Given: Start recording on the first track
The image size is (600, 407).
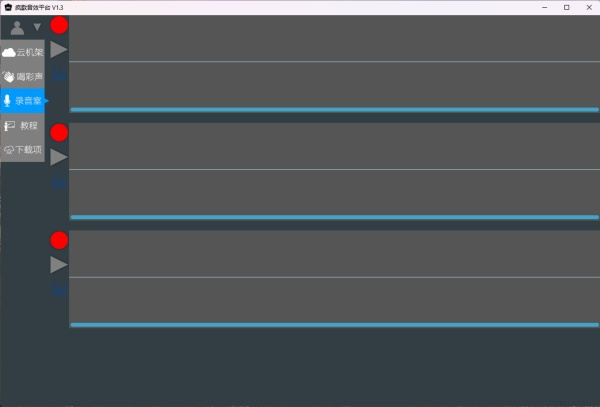Looking at the screenshot, I should [59, 25].
